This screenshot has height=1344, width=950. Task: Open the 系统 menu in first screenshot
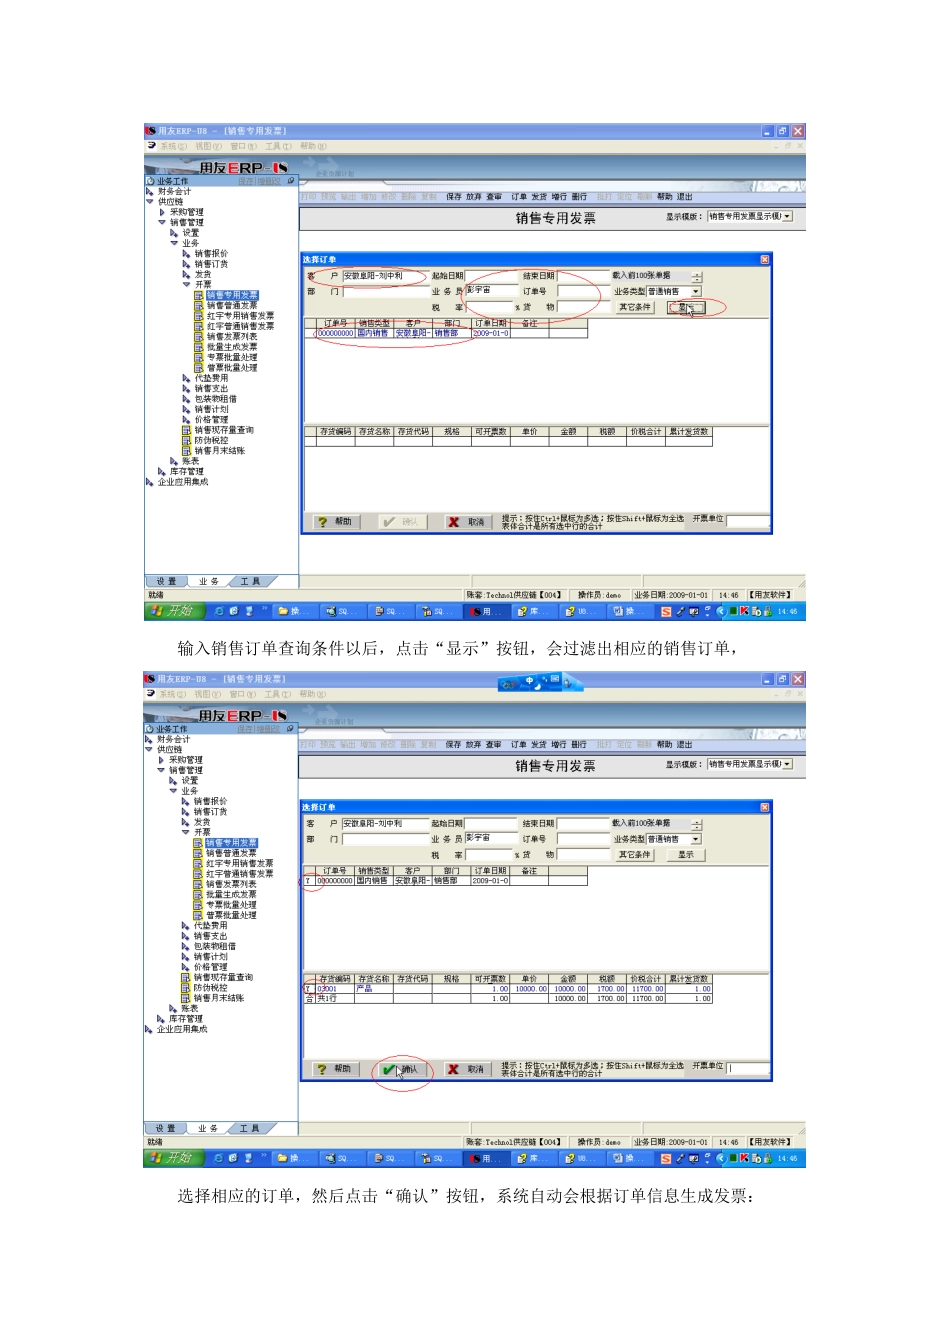[x=173, y=146]
